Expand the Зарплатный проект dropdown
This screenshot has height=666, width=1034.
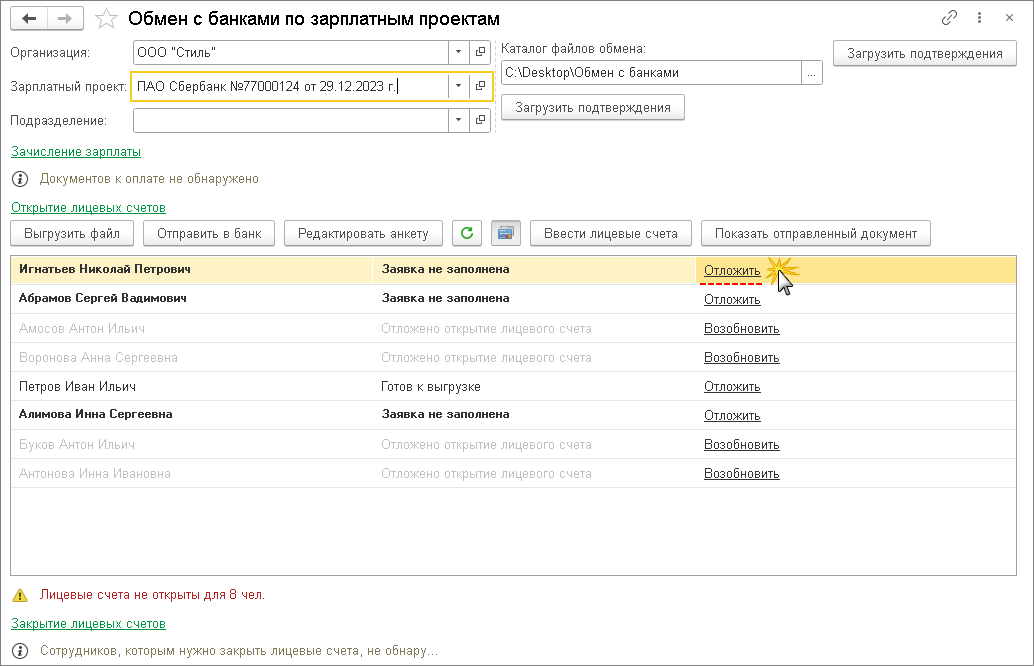[x=458, y=86]
